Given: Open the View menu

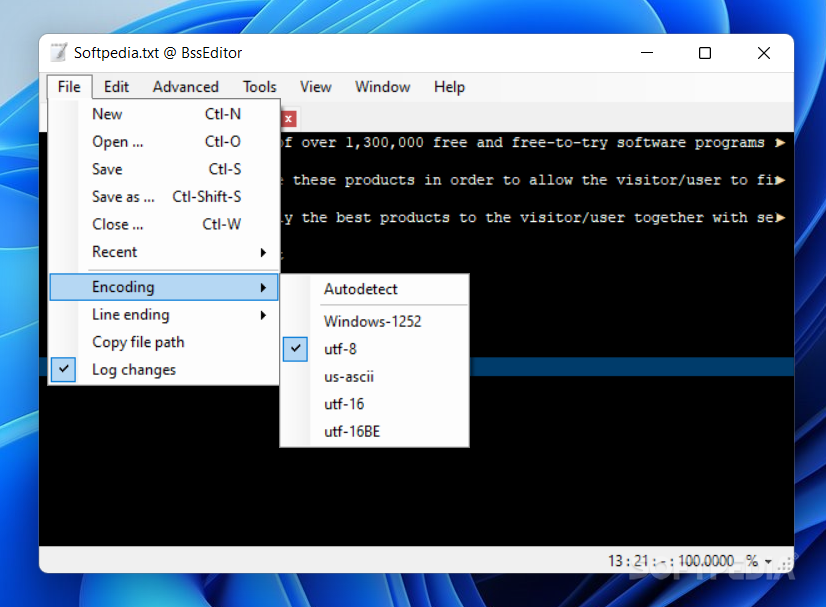Looking at the screenshot, I should [x=316, y=87].
